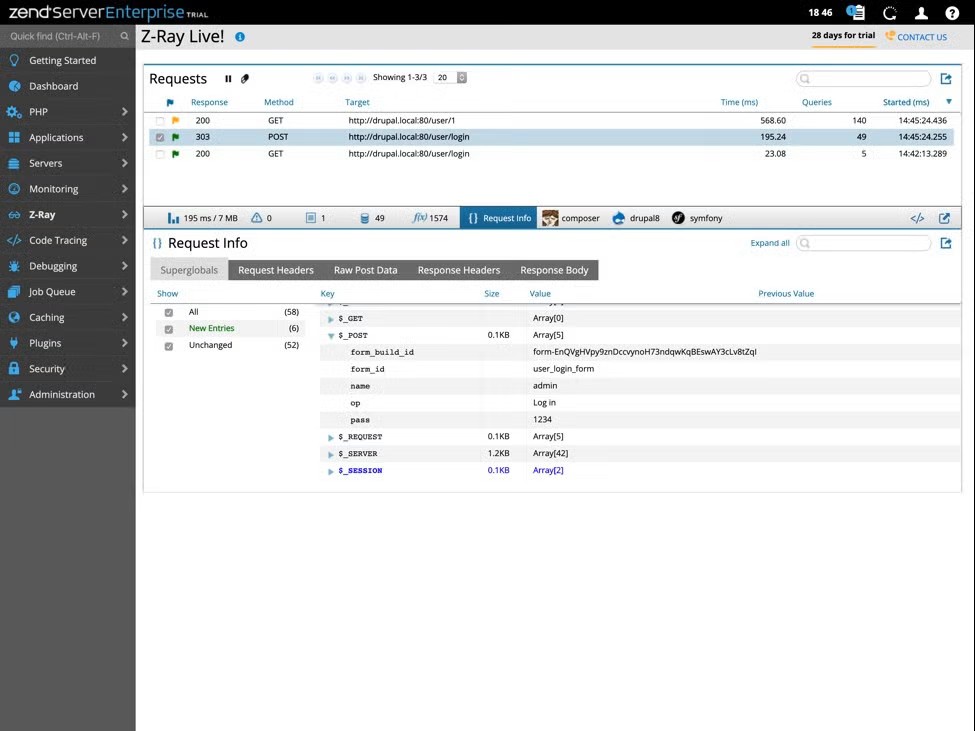
Task: Open the monitor events panel showing 1
Action: [316, 218]
